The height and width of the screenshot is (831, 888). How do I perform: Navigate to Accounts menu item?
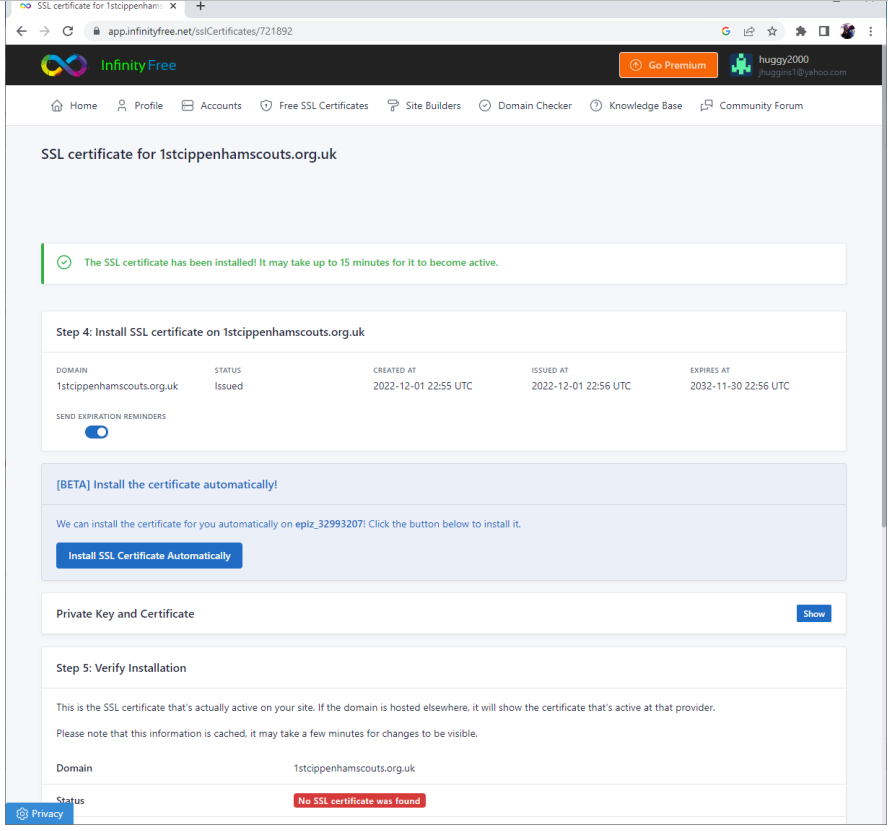point(211,106)
